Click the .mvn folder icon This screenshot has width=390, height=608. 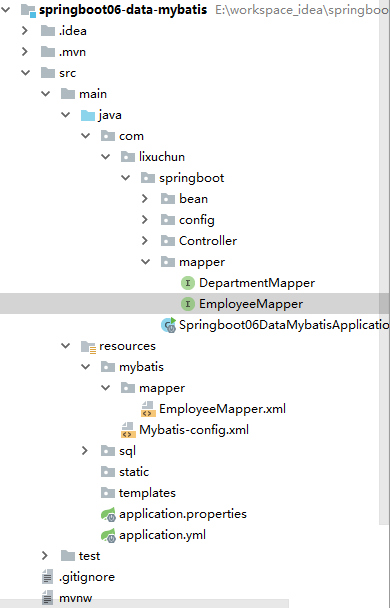point(48,52)
